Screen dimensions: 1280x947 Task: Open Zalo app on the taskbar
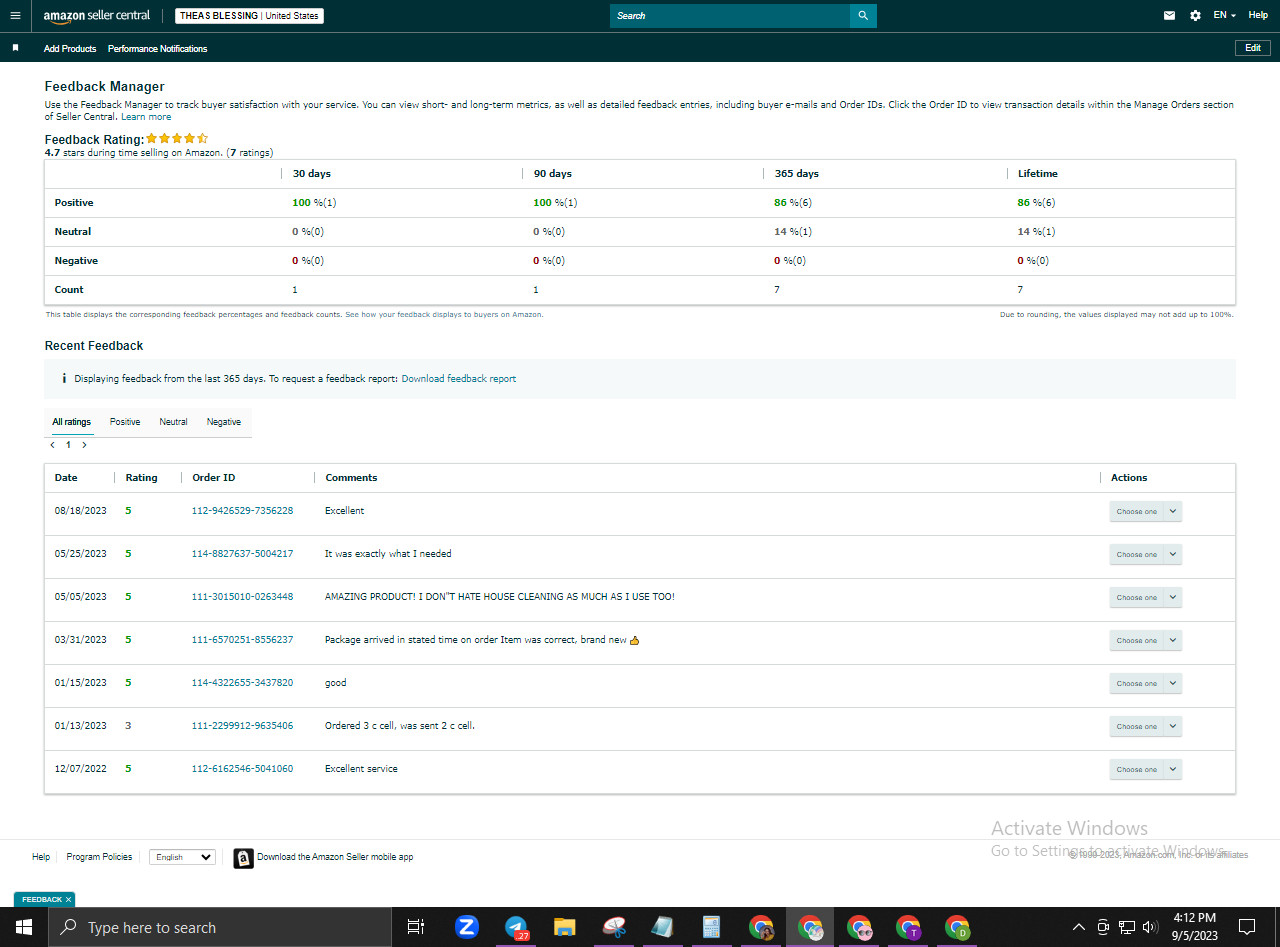click(467, 927)
